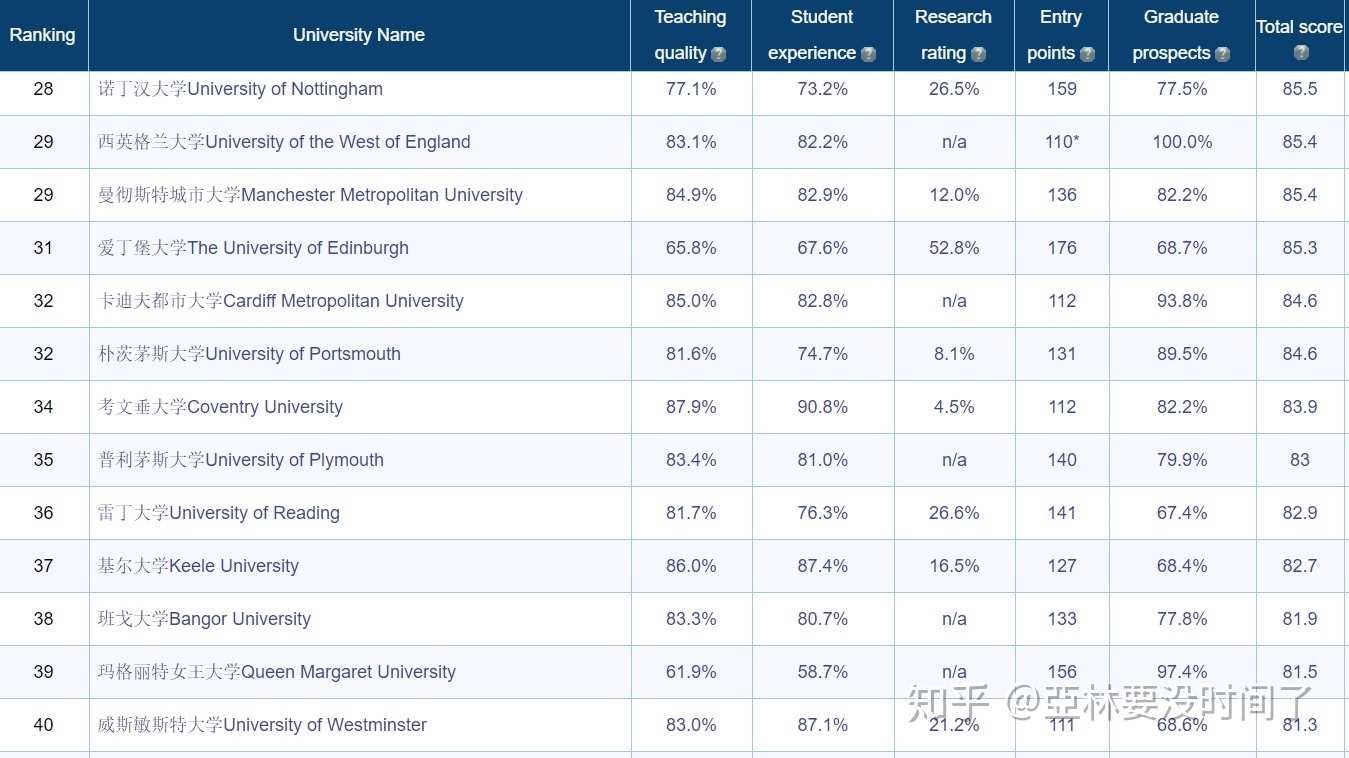This screenshot has height=758, width=1349.
Task: Click the Ranking column header
Action: (42, 35)
